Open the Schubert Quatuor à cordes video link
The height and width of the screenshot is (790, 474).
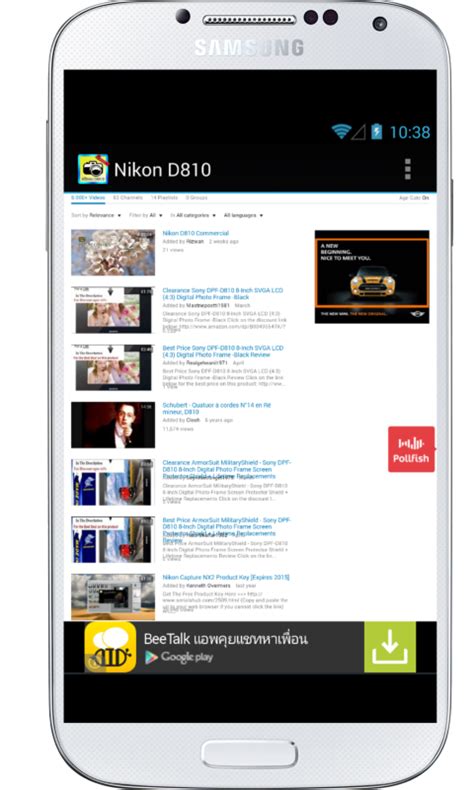pyautogui.click(x=217, y=408)
